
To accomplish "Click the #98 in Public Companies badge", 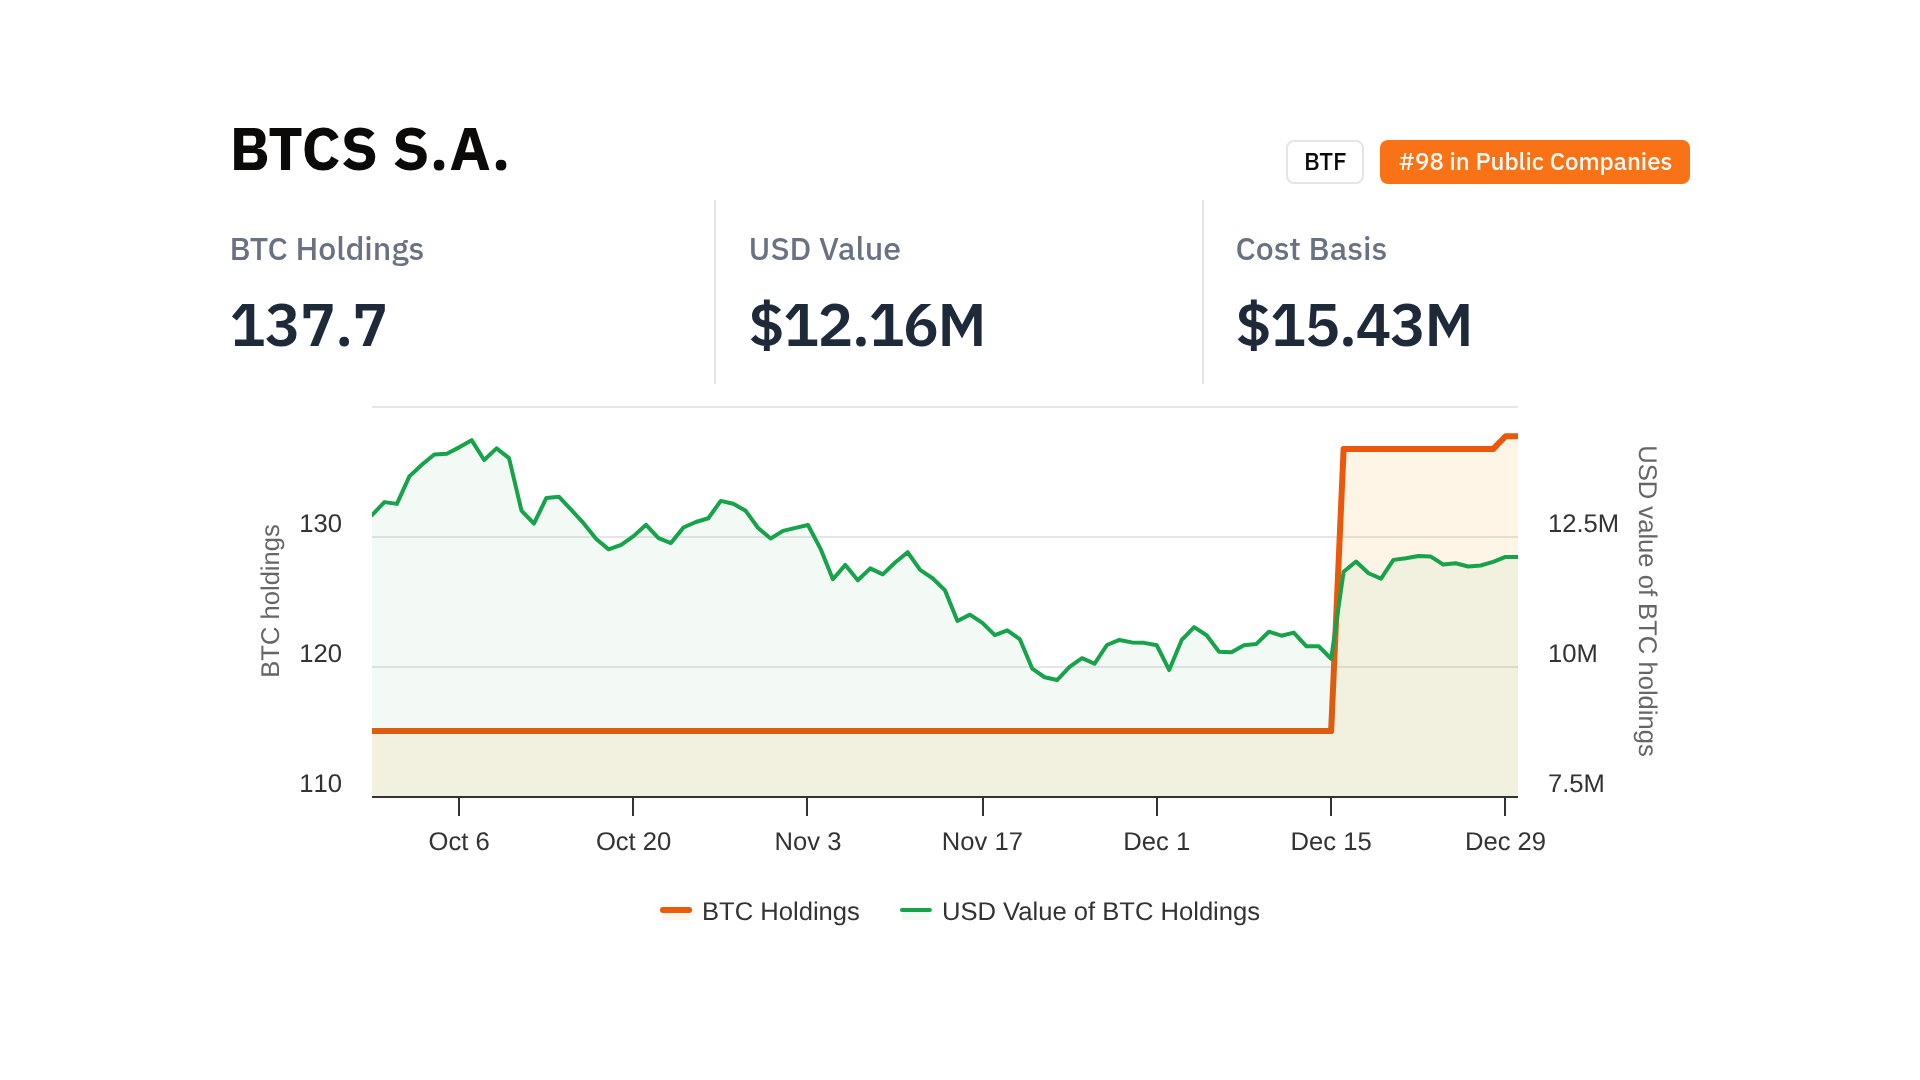I will [x=1534, y=162].
